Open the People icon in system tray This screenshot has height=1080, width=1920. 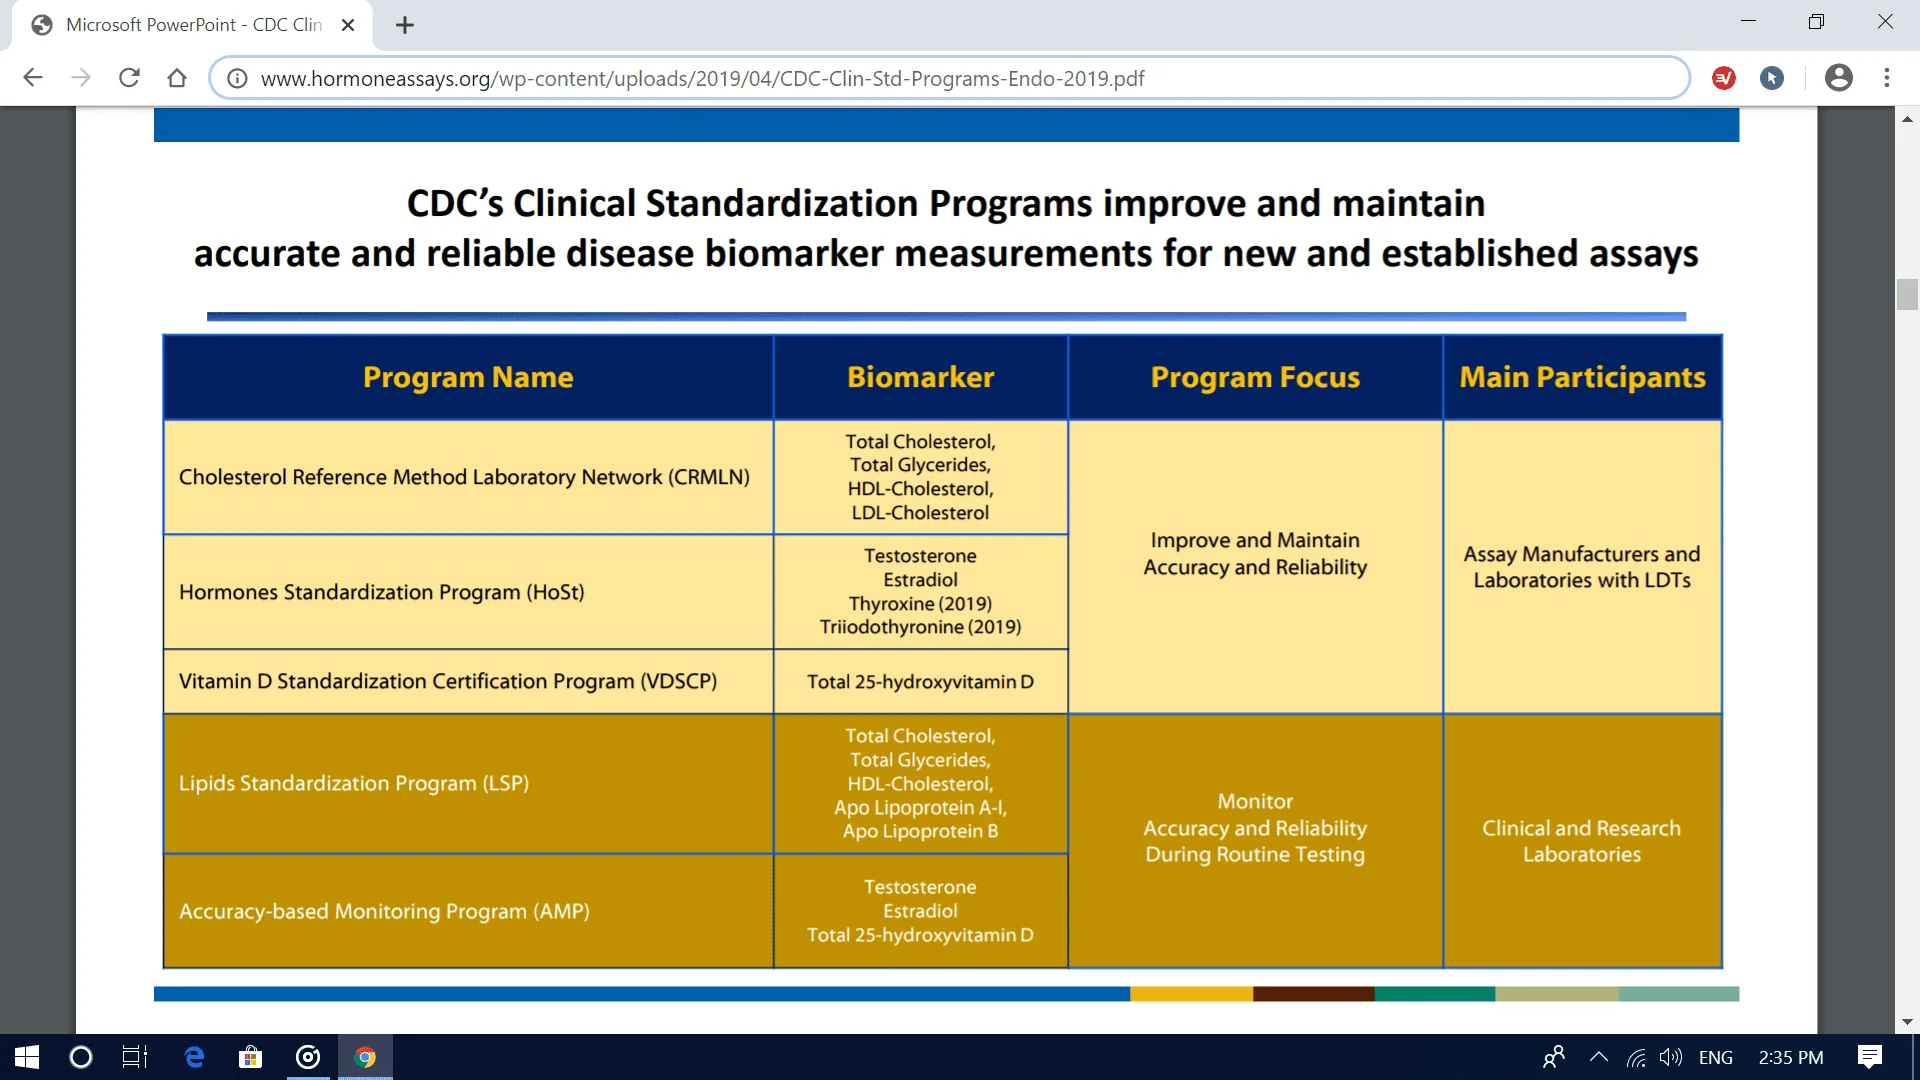click(x=1553, y=1057)
